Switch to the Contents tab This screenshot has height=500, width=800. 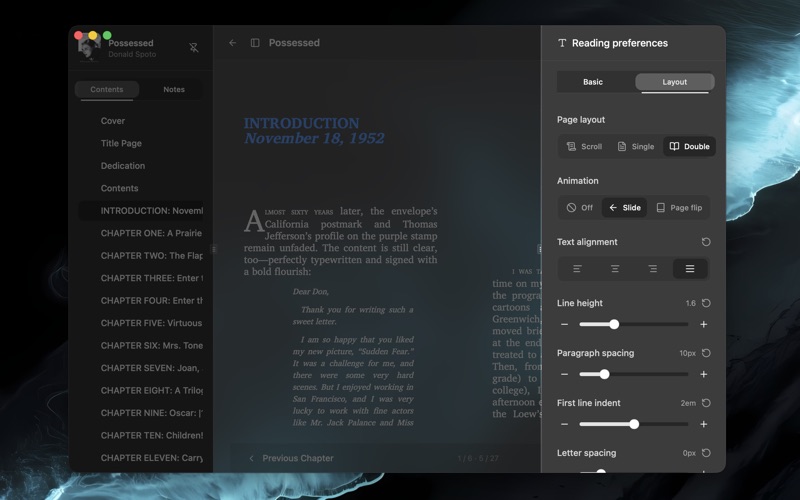pos(107,89)
